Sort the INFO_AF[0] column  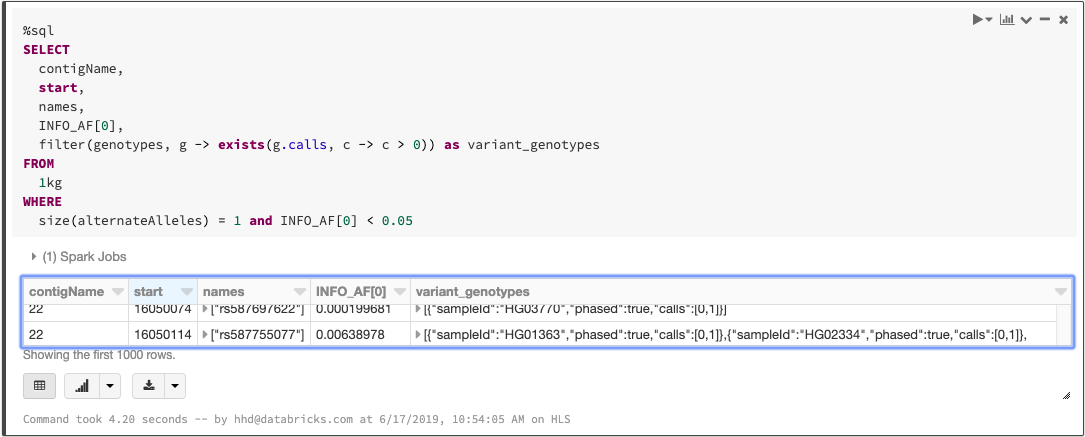click(x=396, y=292)
